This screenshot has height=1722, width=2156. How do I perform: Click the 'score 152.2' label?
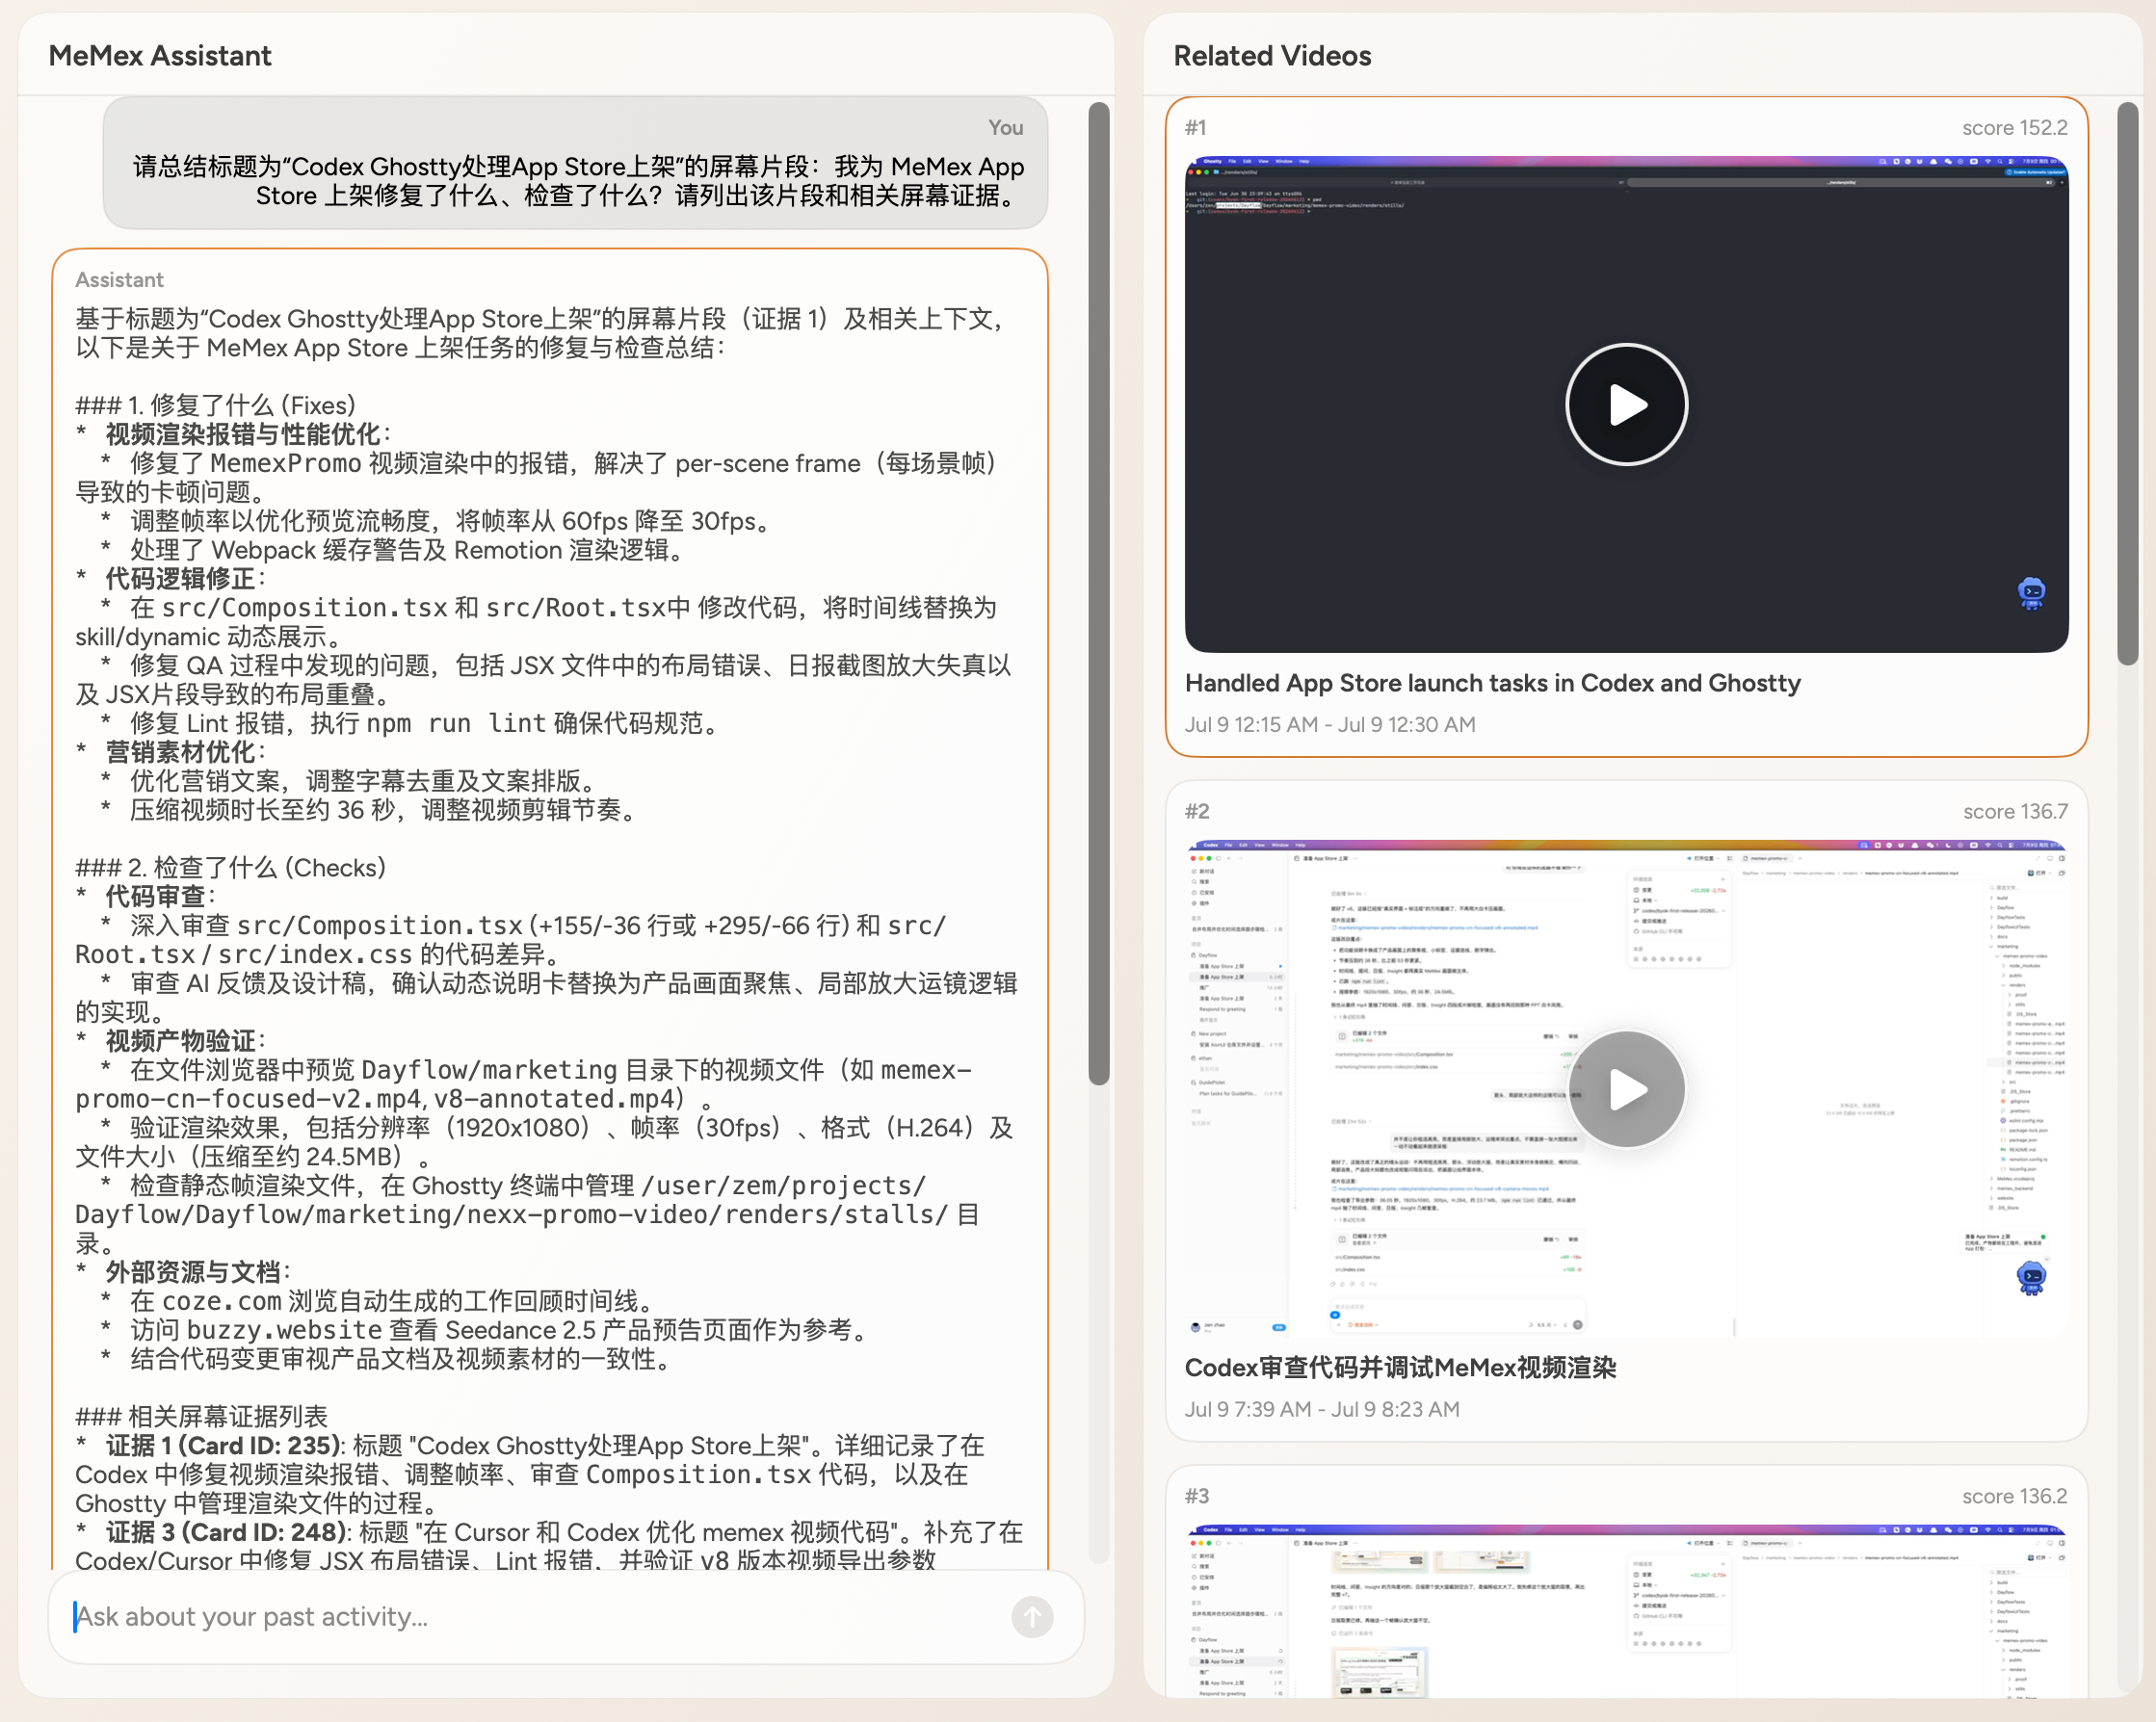2014,128
